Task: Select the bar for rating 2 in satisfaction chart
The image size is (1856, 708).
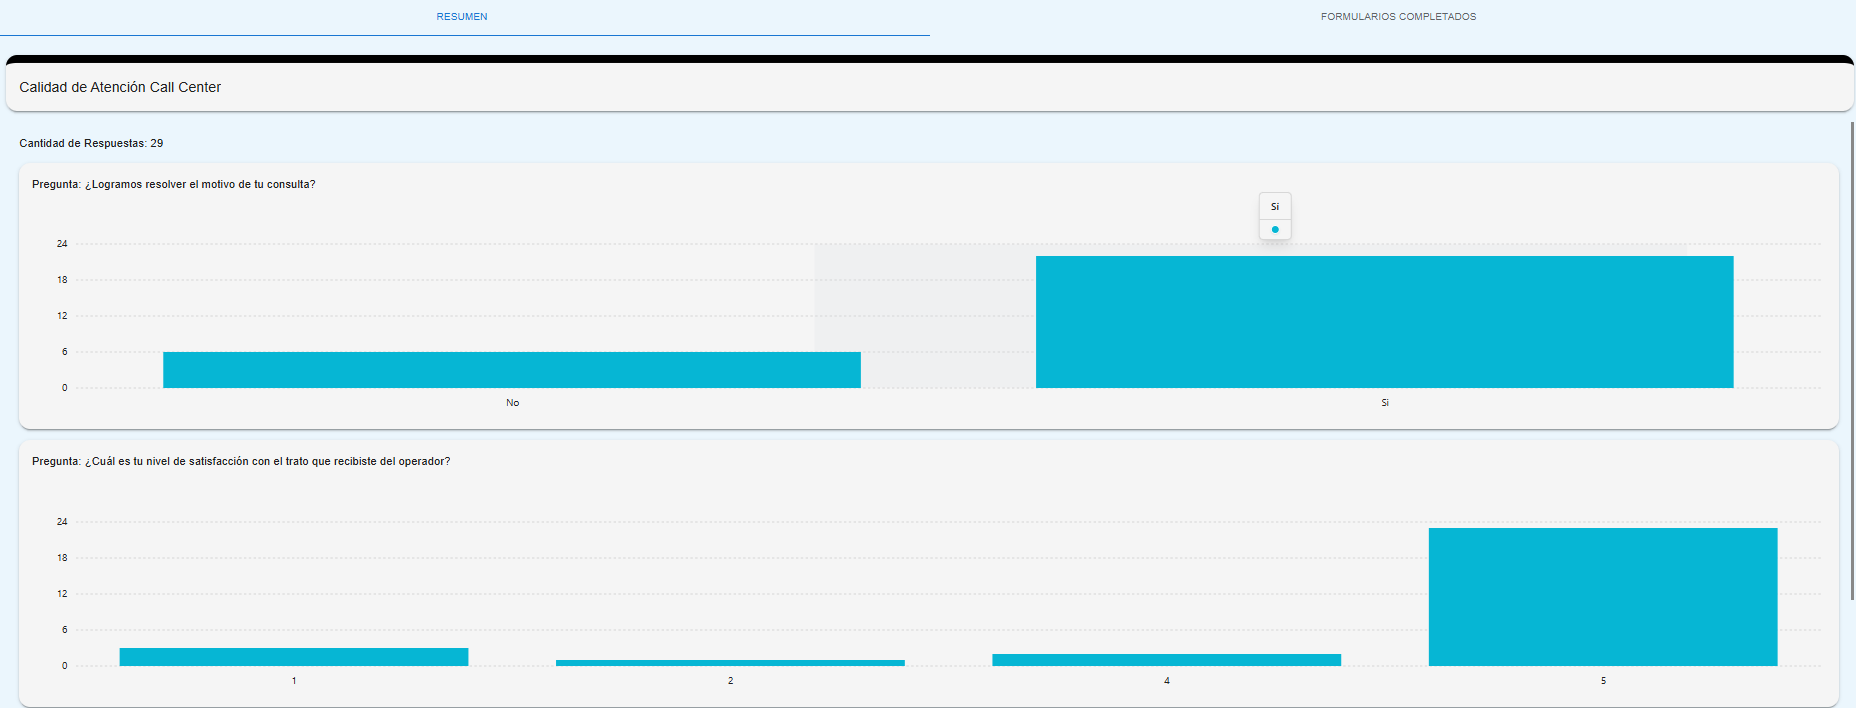Action: click(730, 663)
